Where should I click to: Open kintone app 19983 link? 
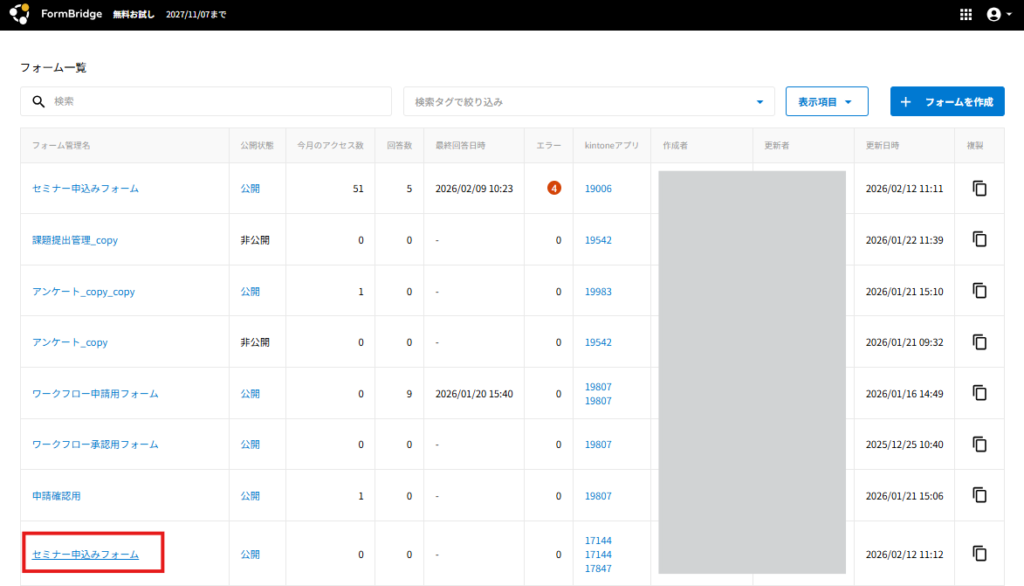(598, 292)
